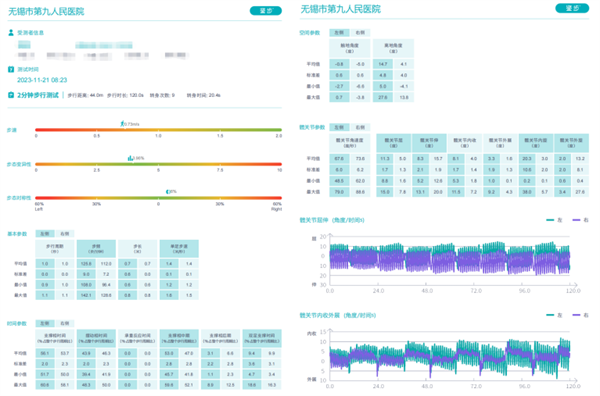Click the 2分钟步行测试 heading
This screenshot has width=600, height=396.
pyautogui.click(x=38, y=95)
